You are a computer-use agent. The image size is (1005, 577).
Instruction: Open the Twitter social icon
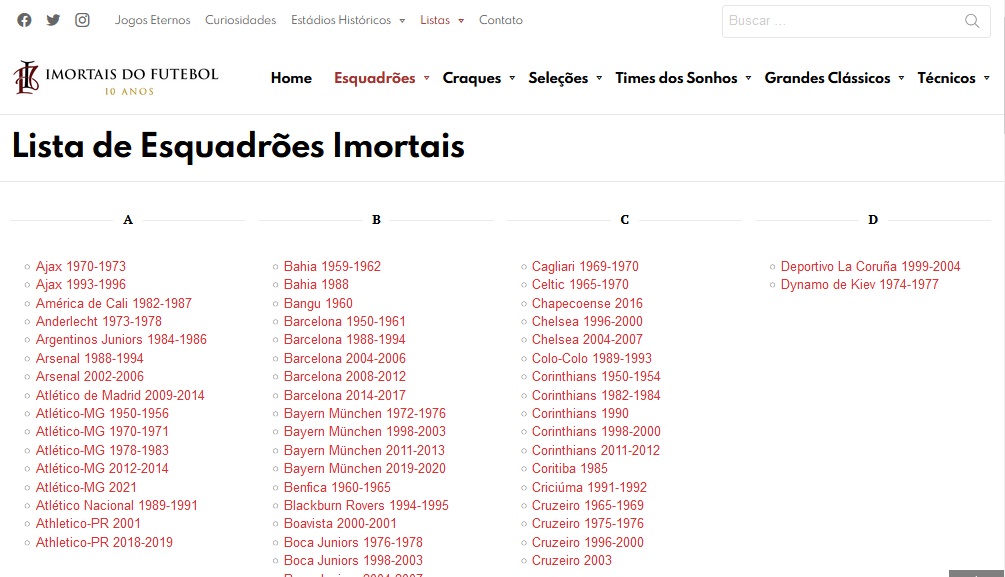53,20
